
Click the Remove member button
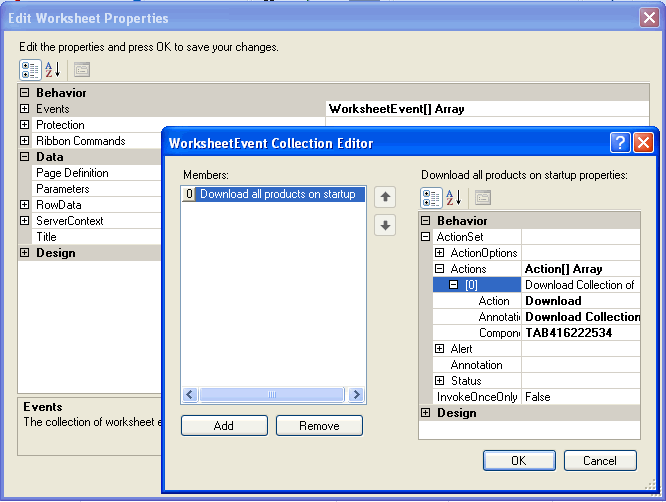tap(319, 426)
